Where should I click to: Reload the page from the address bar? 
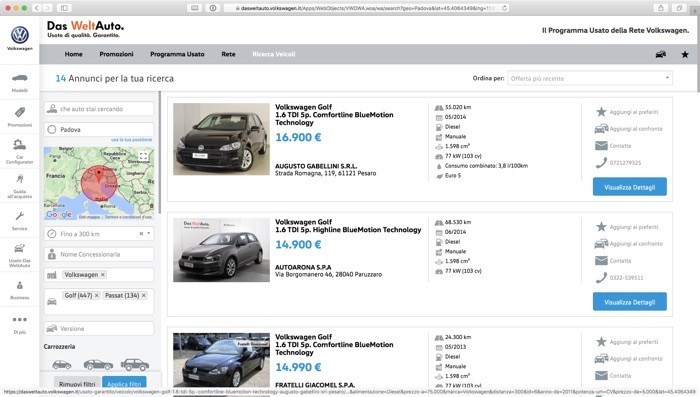504,8
